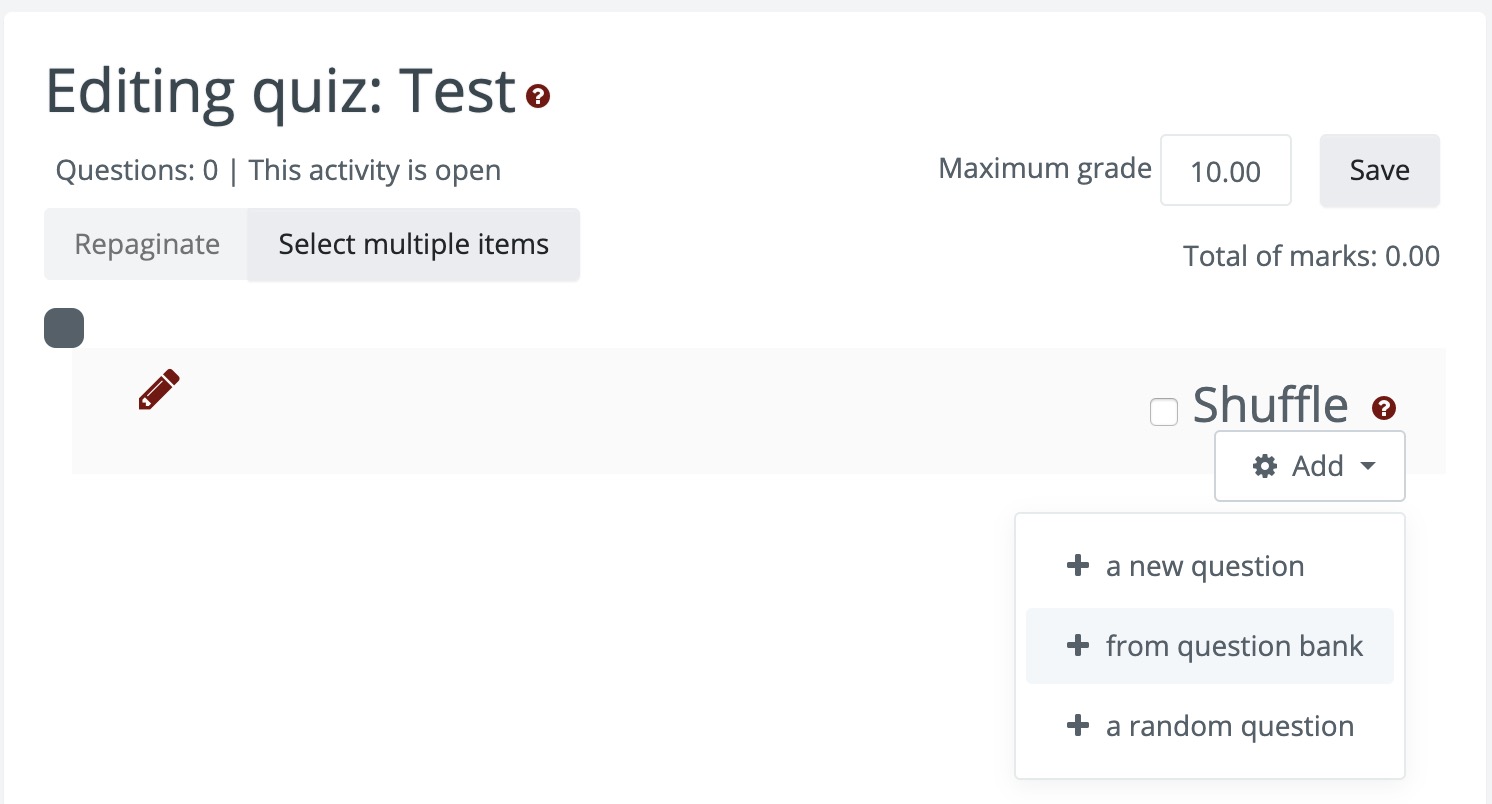The image size is (1492, 804).
Task: Click the gear icon inside the Add button
Action: click(x=1264, y=466)
